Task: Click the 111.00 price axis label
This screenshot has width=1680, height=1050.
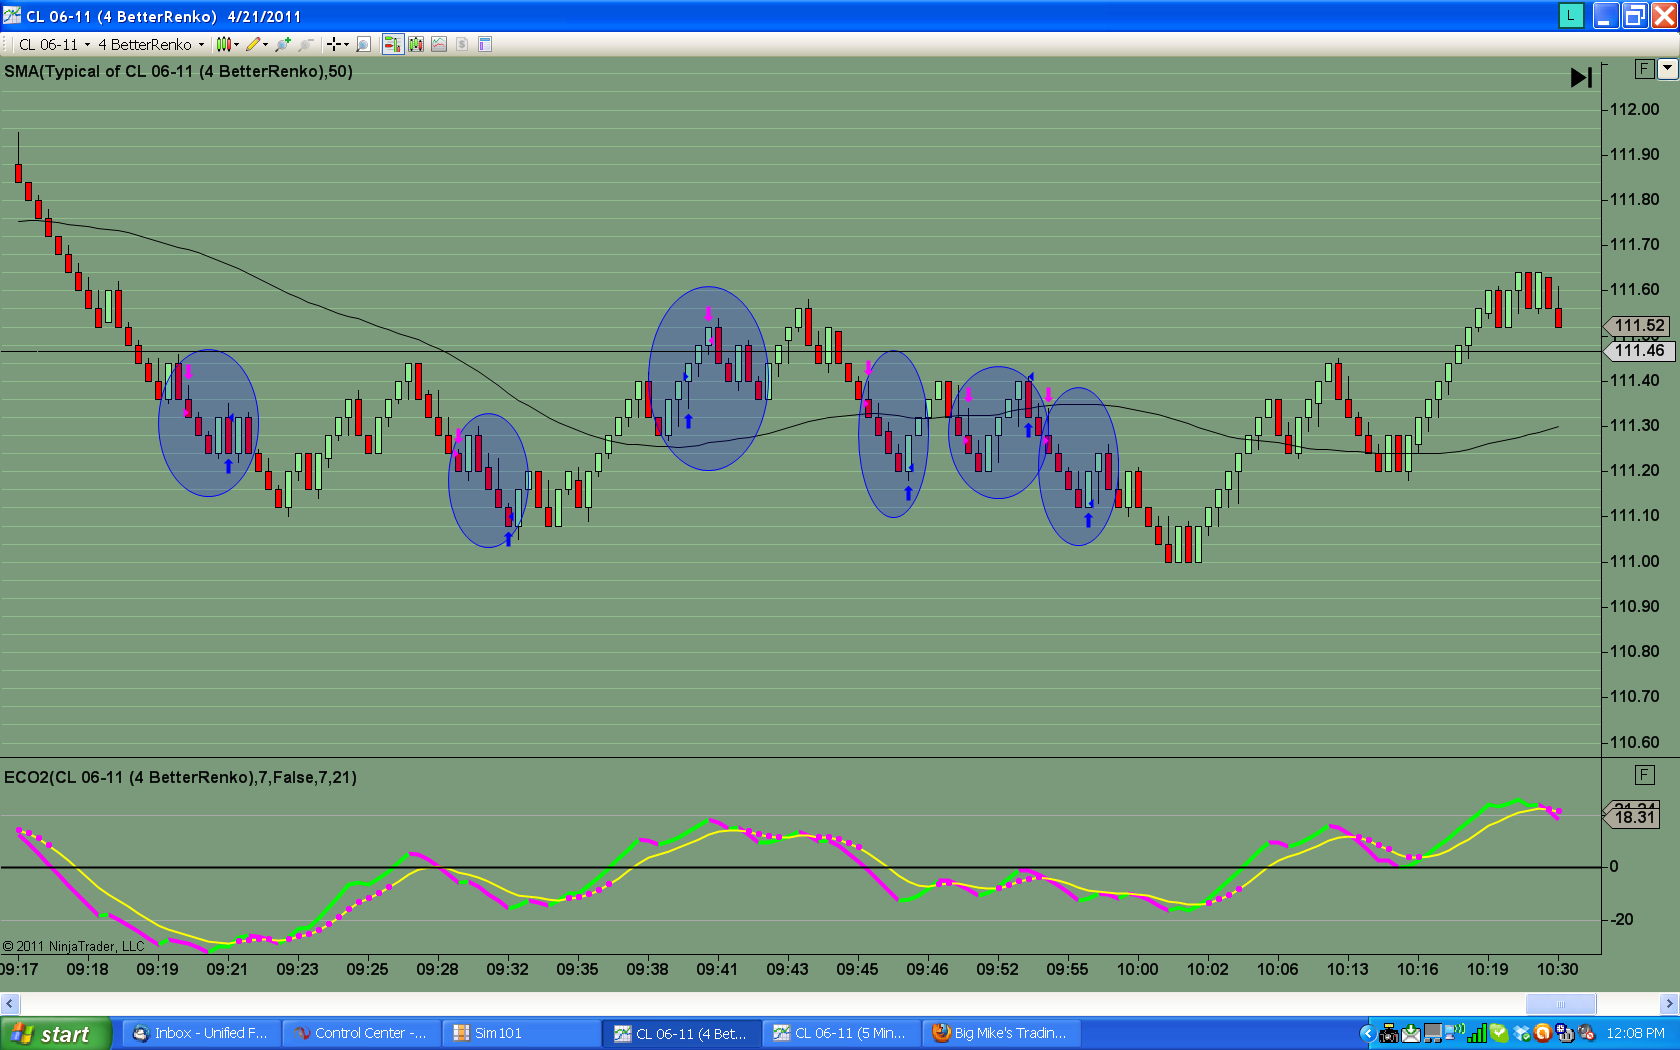Action: coord(1634,562)
